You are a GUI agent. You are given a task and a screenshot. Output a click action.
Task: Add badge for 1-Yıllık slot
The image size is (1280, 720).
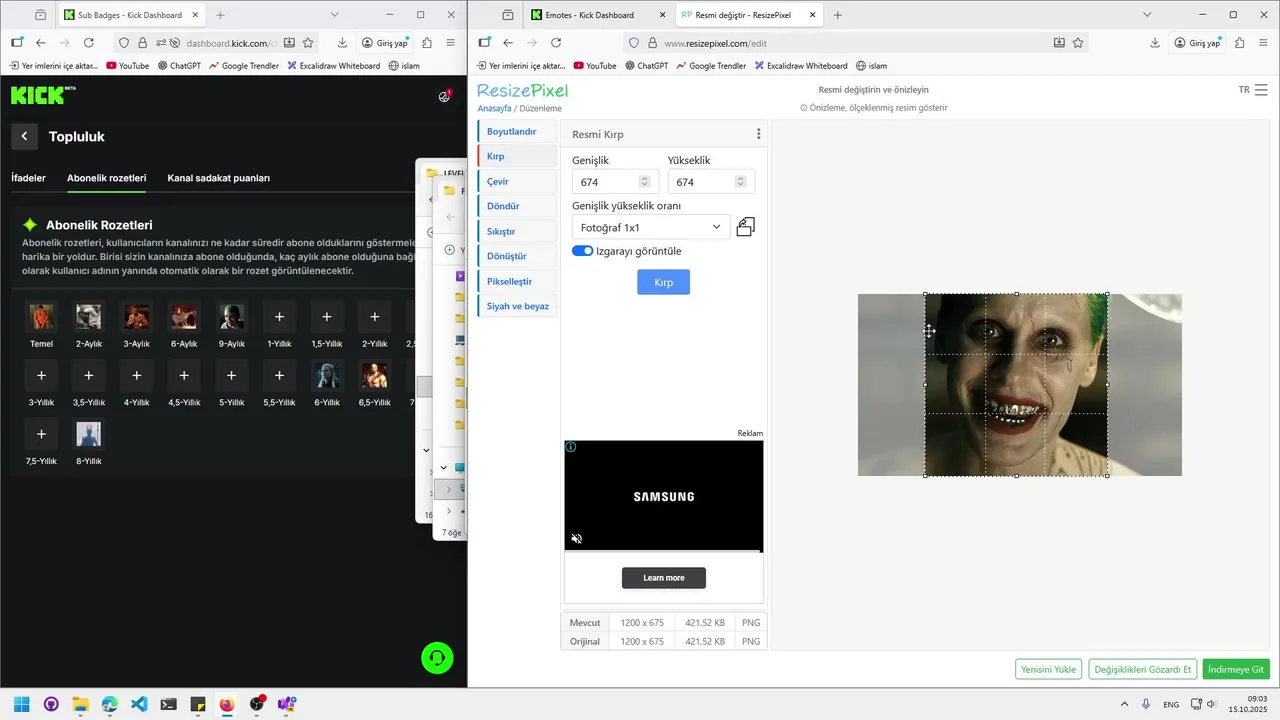tap(279, 317)
